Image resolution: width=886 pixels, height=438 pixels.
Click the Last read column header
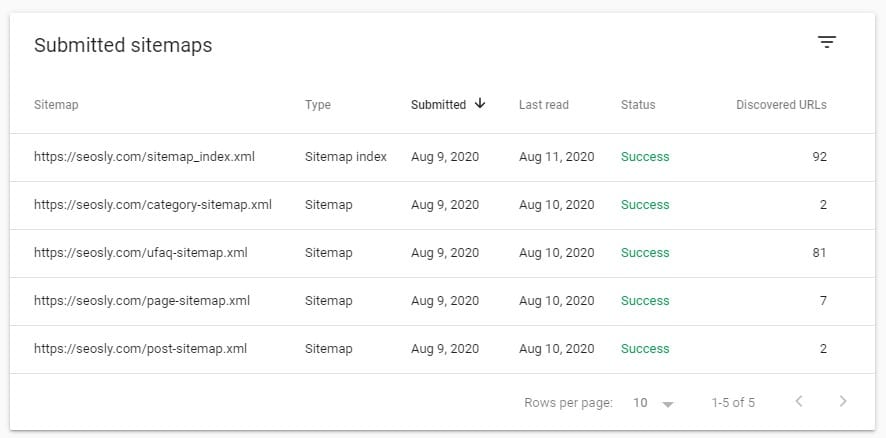click(x=544, y=105)
